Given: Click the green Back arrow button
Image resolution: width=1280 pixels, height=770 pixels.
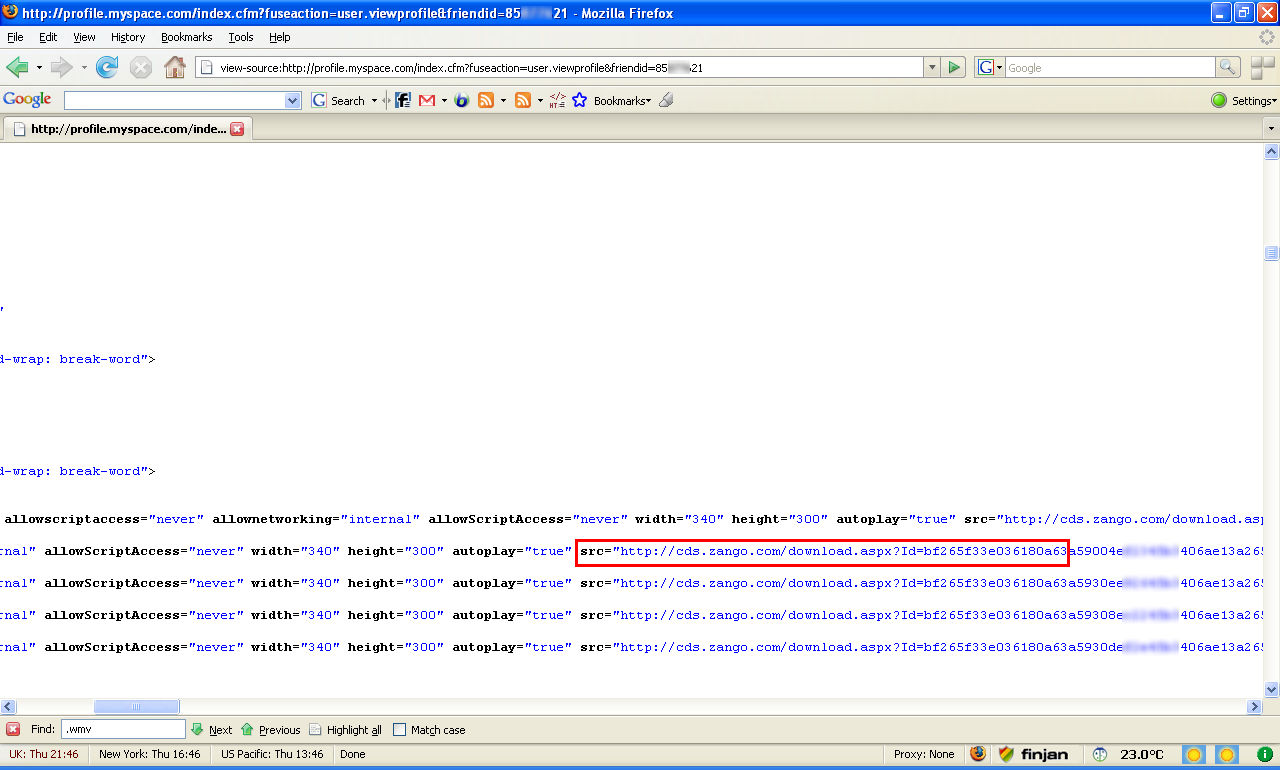Looking at the screenshot, I should click(17, 67).
